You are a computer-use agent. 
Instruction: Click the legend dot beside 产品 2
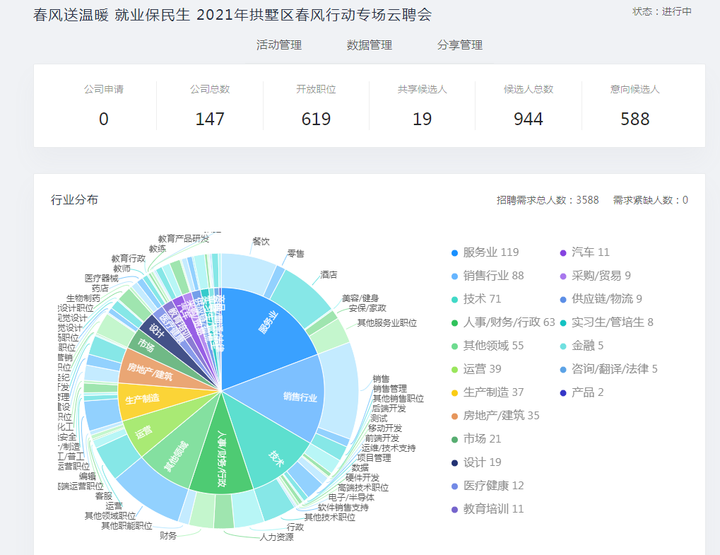563,392
